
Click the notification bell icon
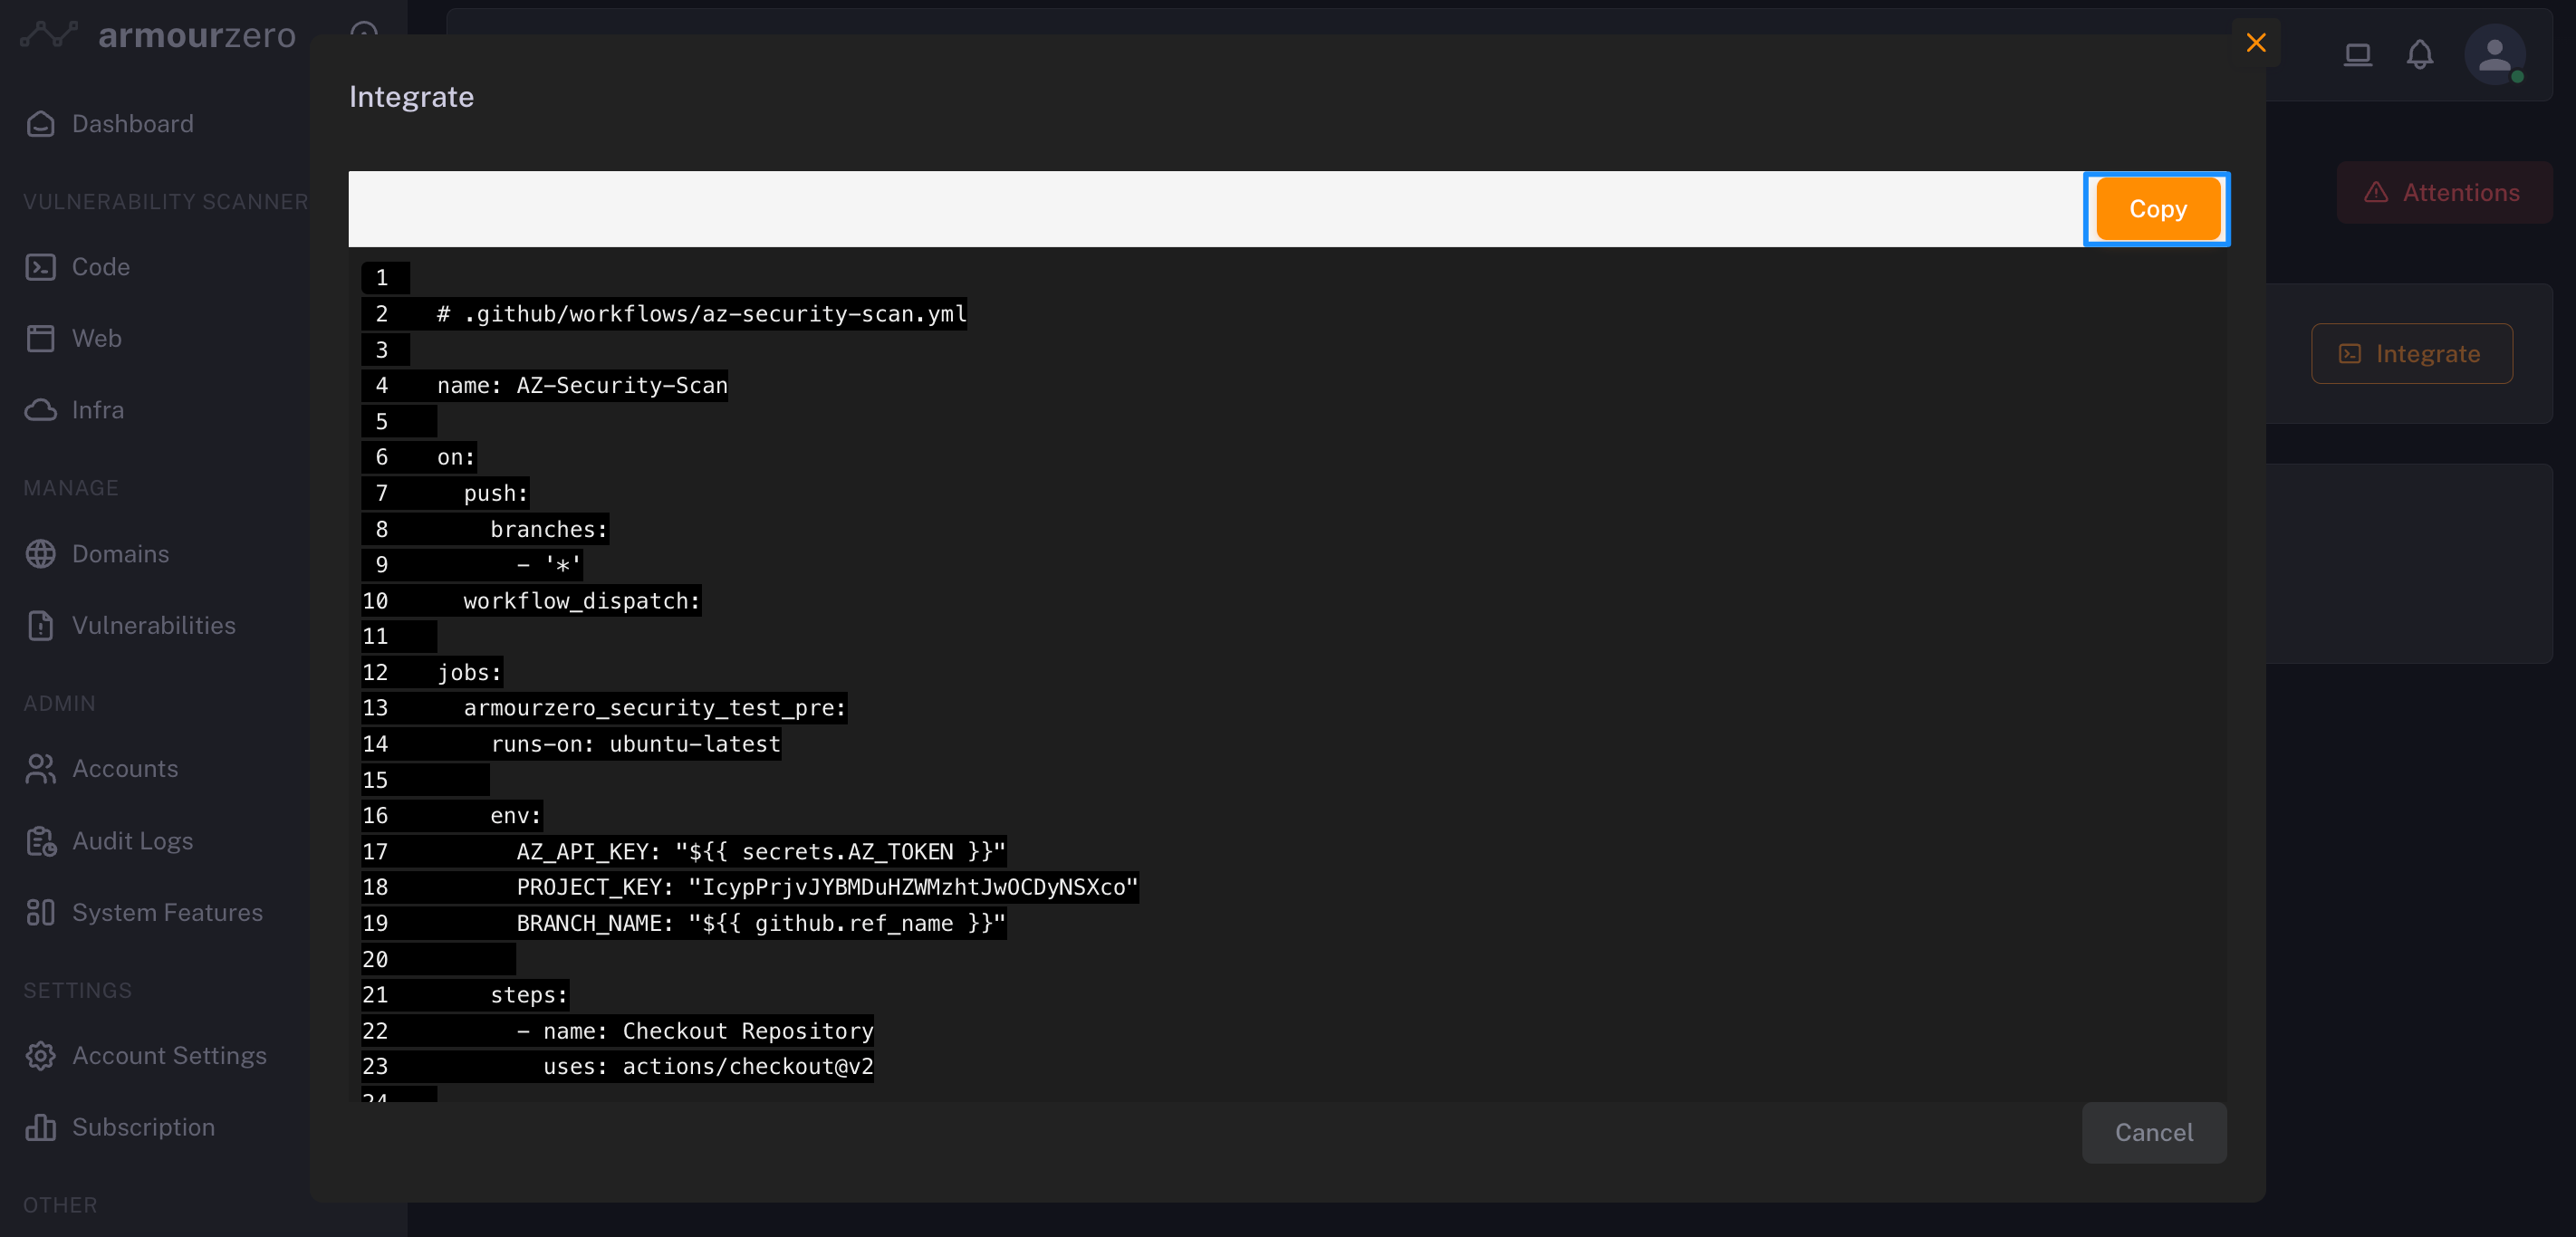pos(2419,54)
